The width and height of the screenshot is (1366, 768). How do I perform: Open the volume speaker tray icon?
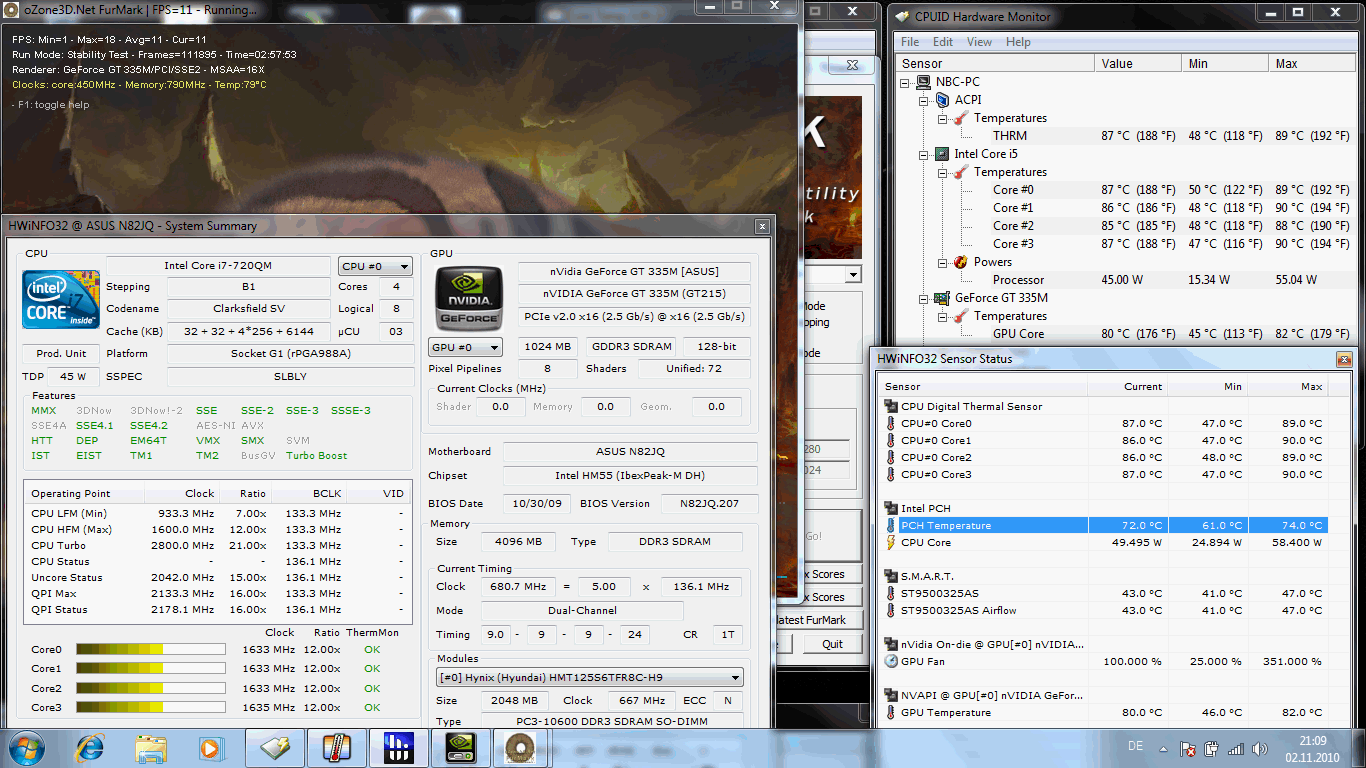pyautogui.click(x=1259, y=748)
